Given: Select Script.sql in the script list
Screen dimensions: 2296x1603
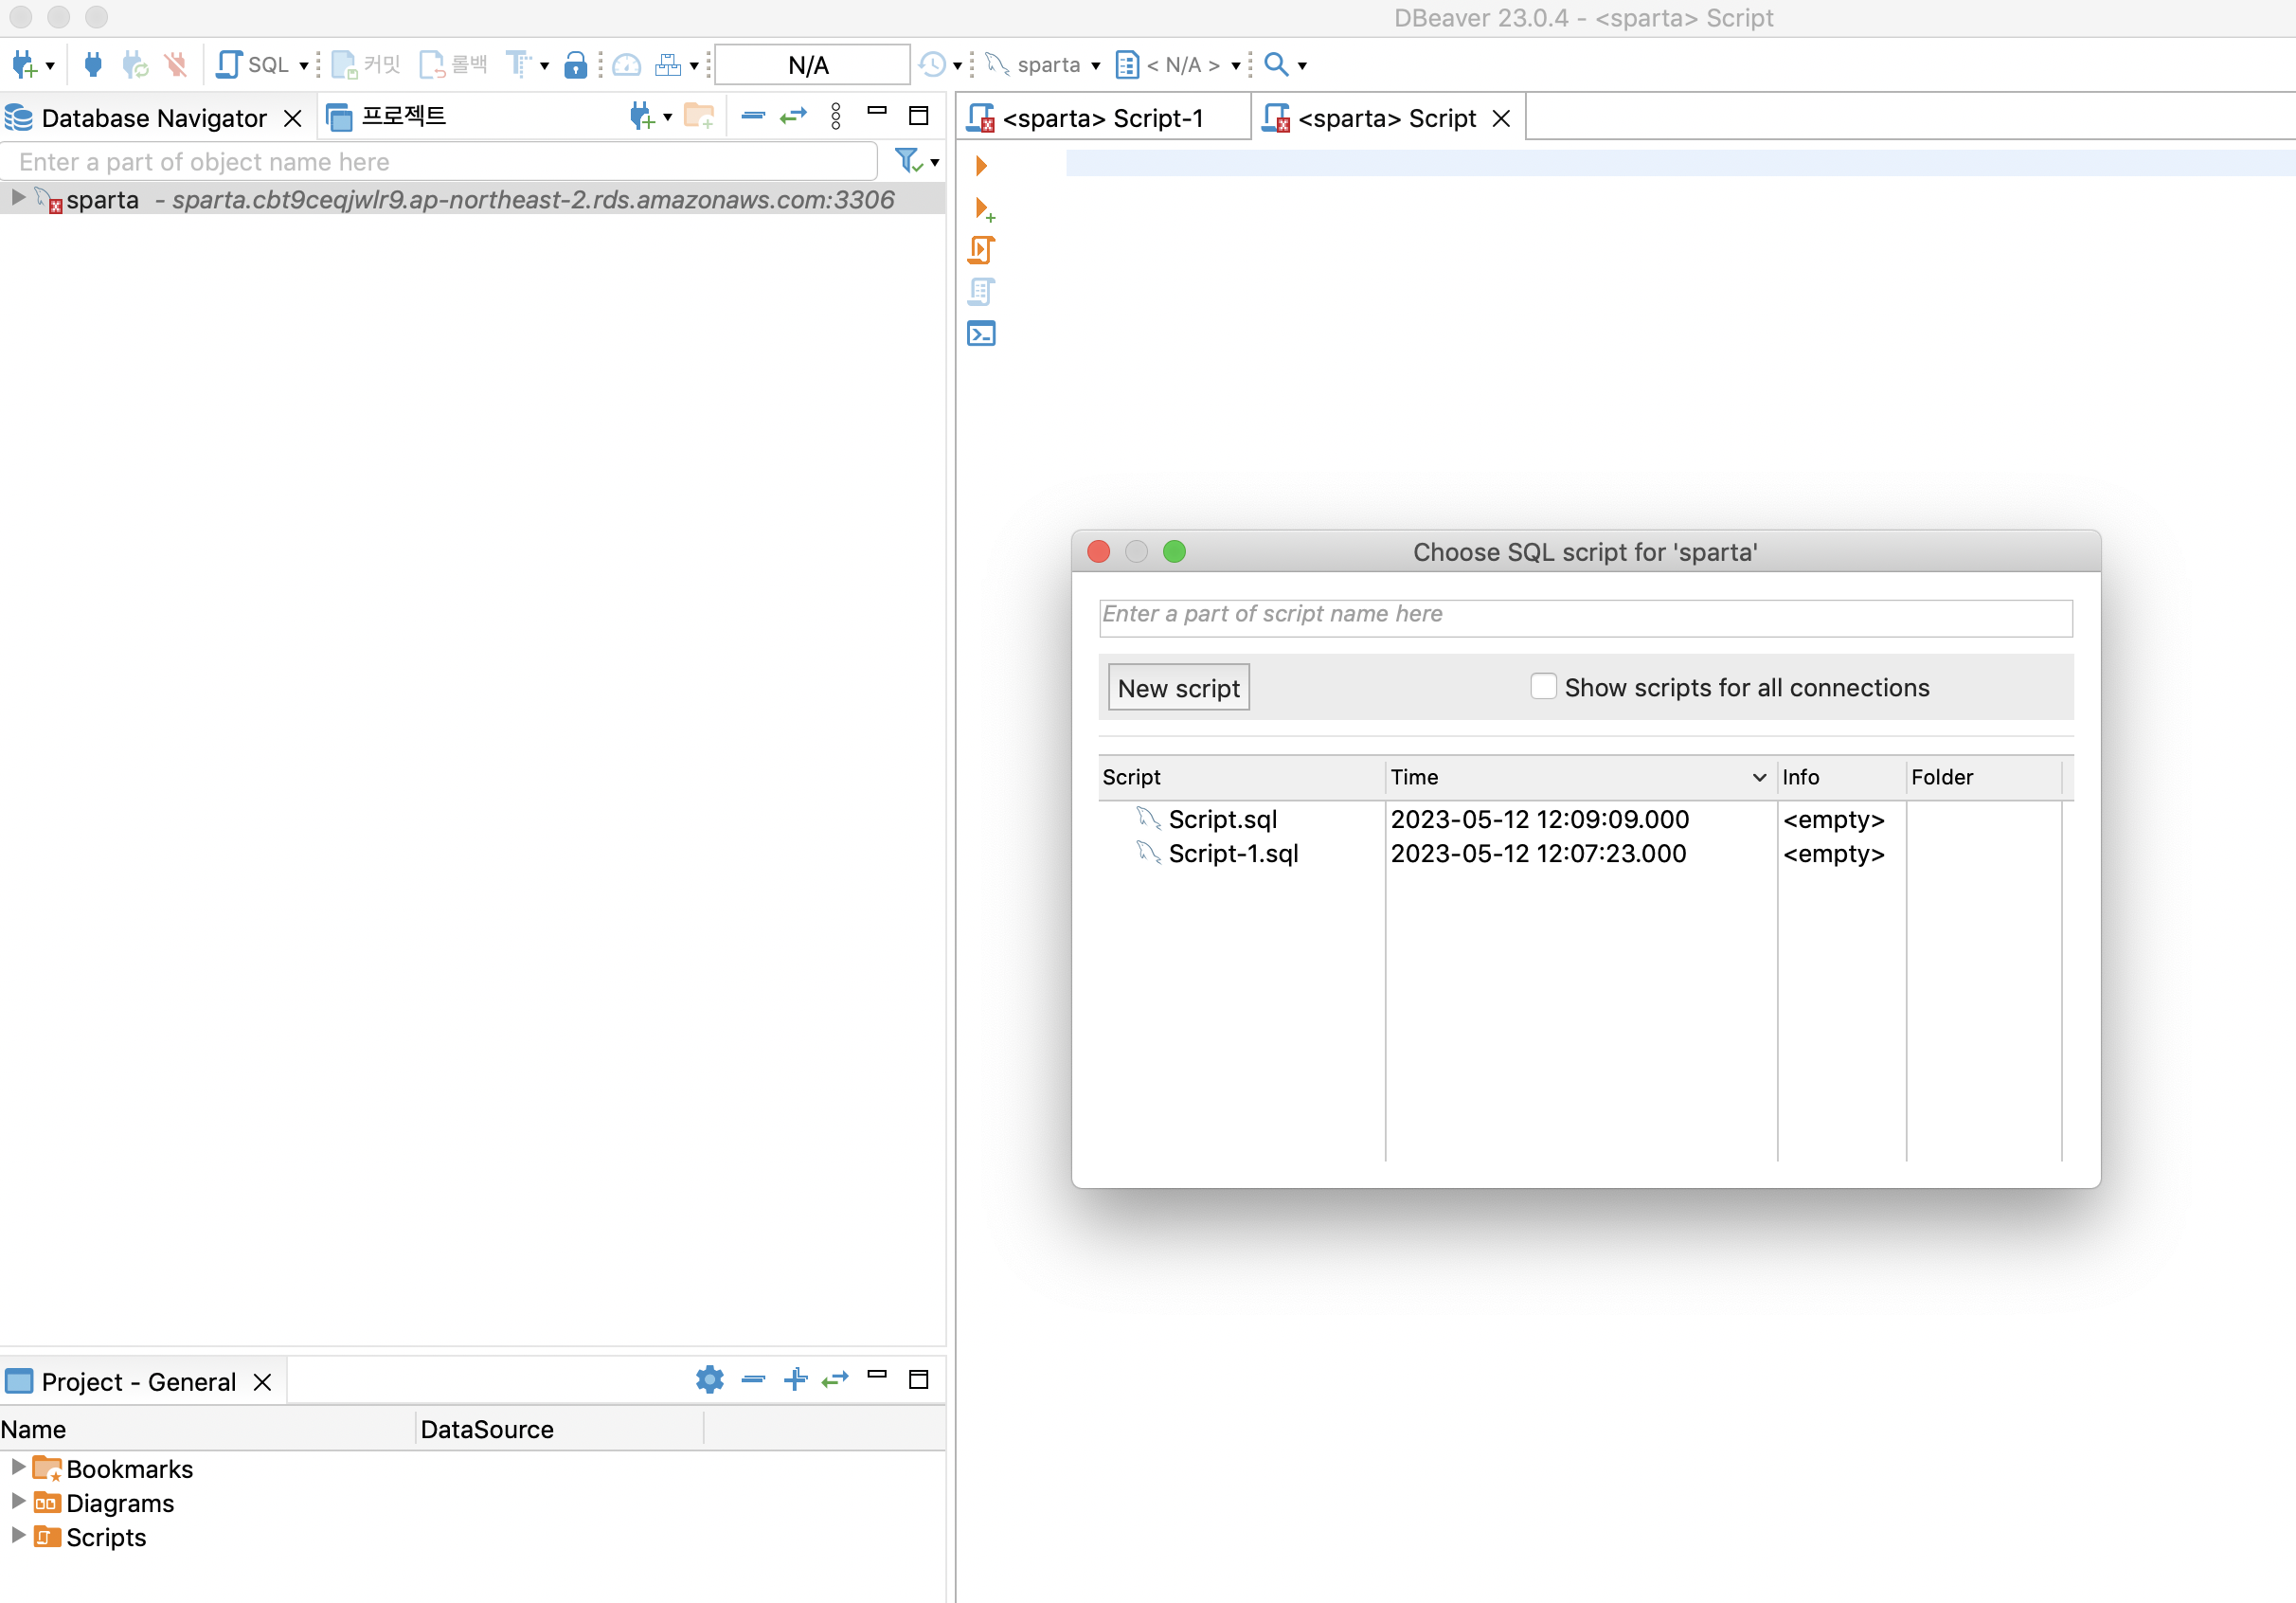Looking at the screenshot, I should (1222, 820).
